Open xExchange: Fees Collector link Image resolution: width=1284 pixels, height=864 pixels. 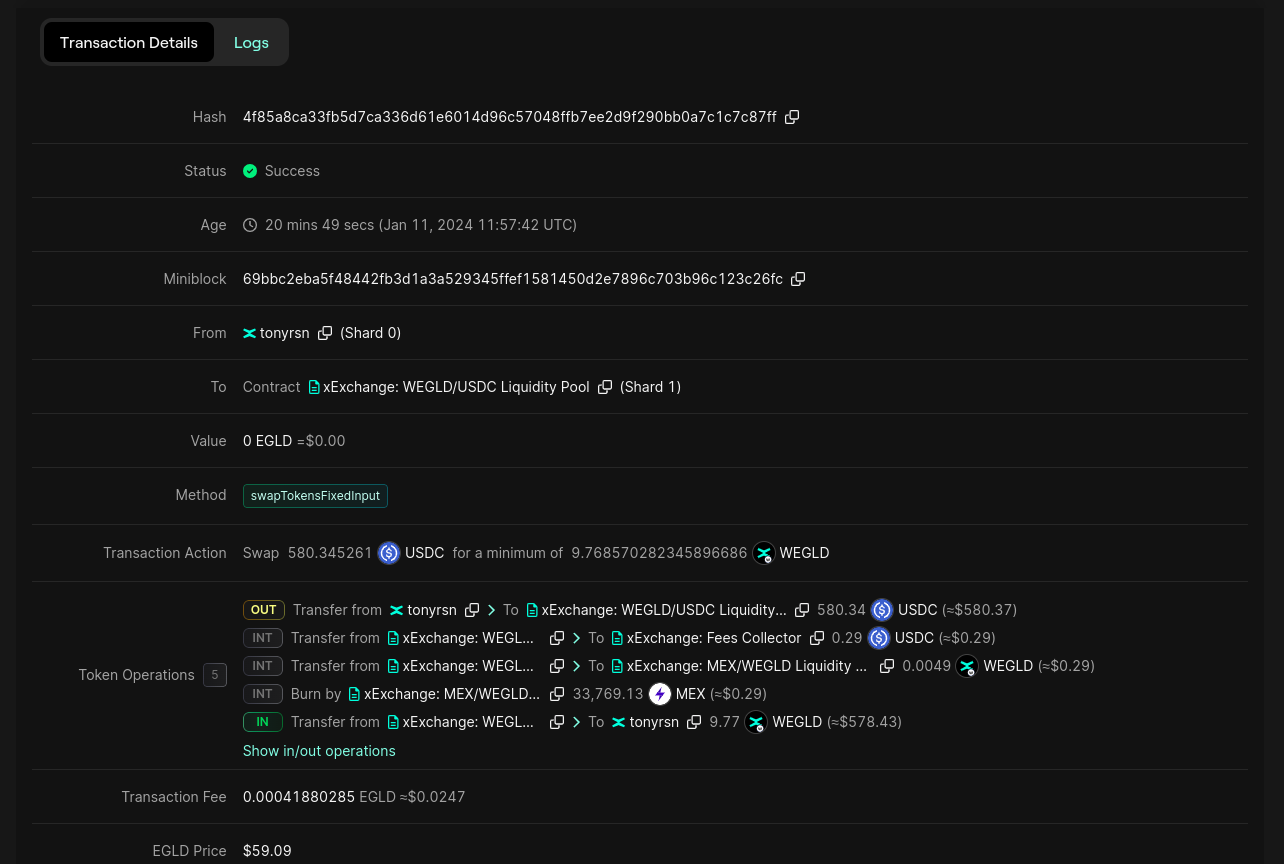click(713, 638)
